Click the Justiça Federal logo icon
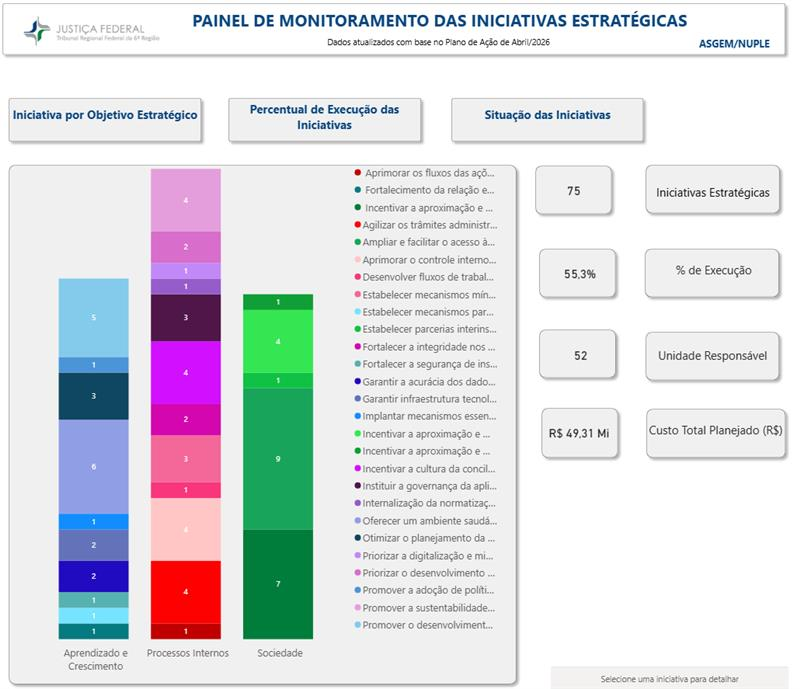 click(x=37, y=31)
